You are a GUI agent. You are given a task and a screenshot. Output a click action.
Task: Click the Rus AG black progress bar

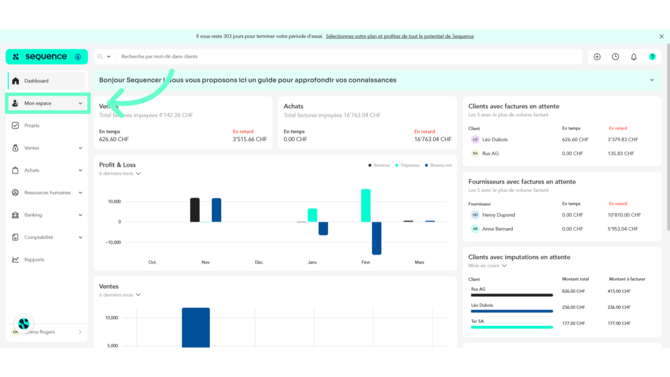pos(512,295)
